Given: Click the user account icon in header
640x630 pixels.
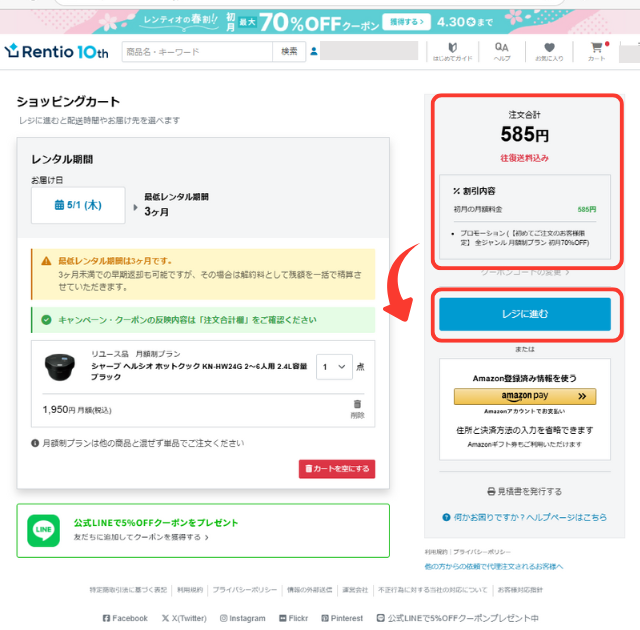Looking at the screenshot, I should click(313, 51).
